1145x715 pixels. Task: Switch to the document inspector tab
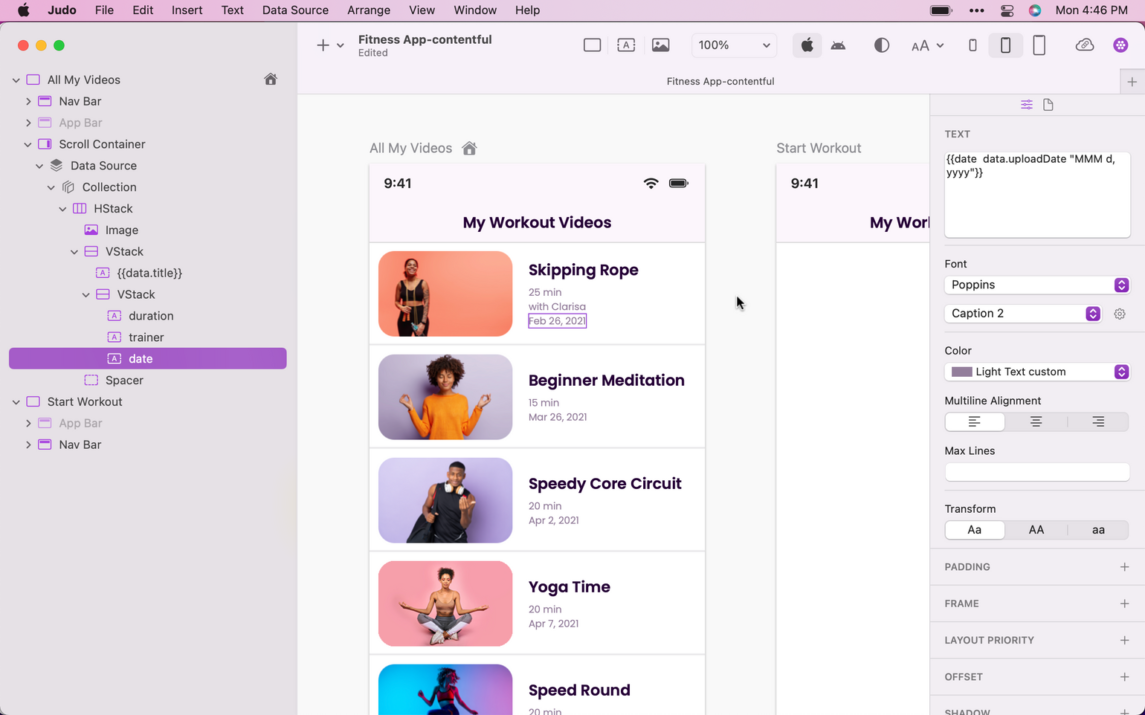1048,105
